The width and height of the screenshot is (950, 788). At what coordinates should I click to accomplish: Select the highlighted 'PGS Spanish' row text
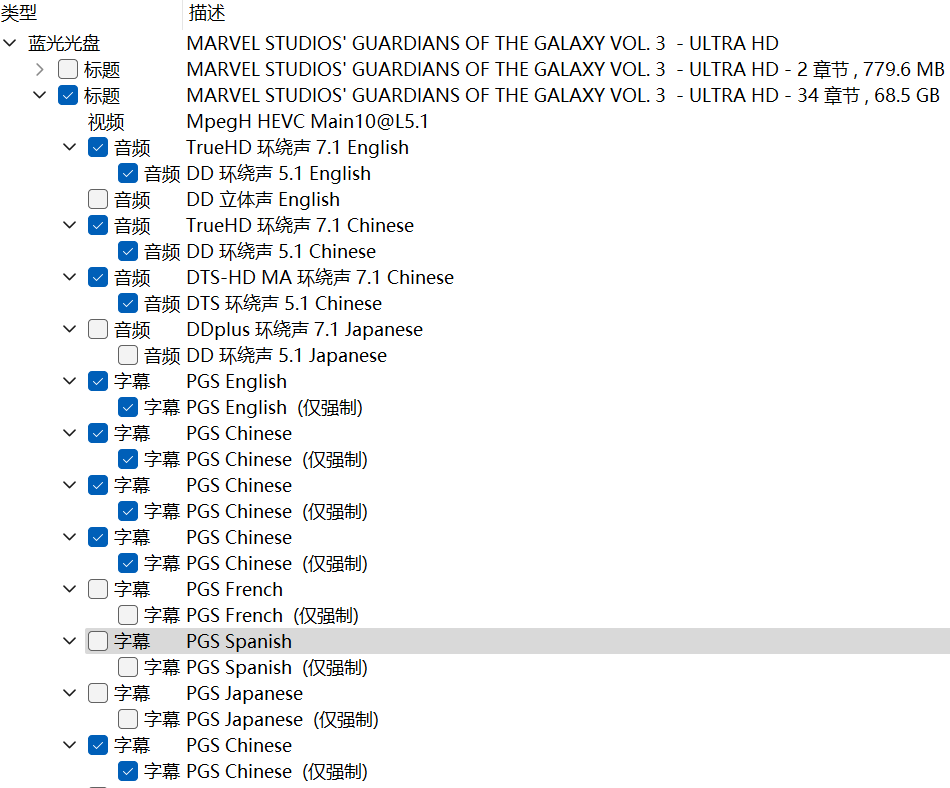point(239,641)
